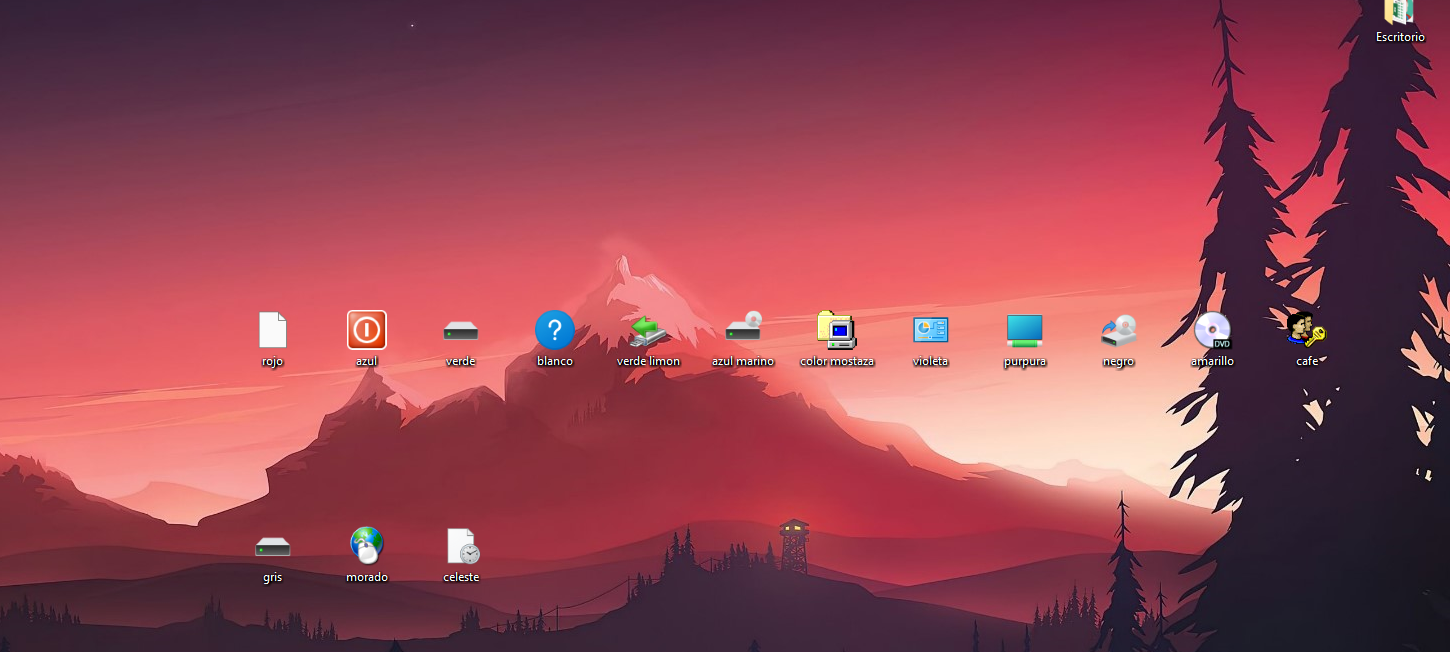Viewport: 1450px width, 652px height.
Task: Click the globe with mouse icon morado
Action: point(367,546)
